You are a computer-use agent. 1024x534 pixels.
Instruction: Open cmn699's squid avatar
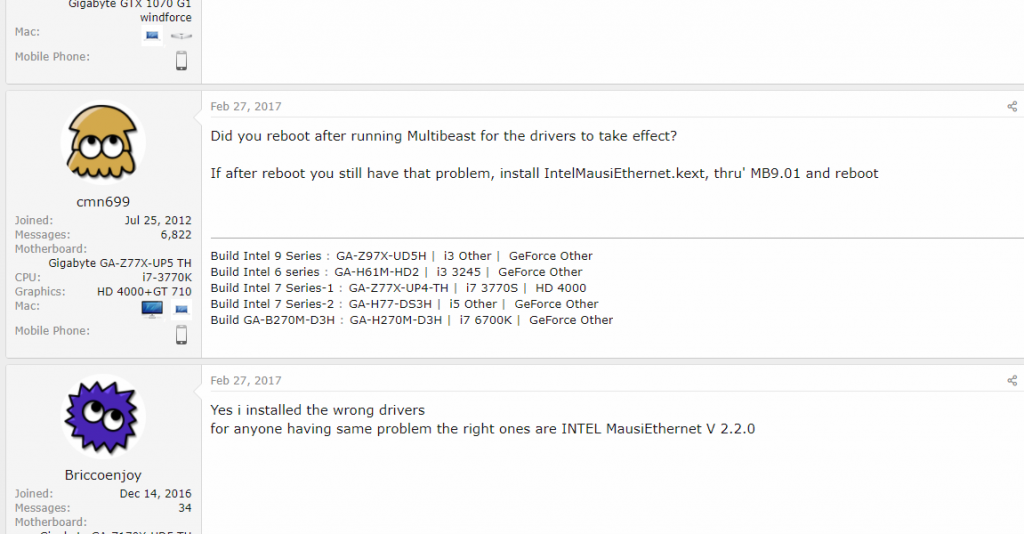(x=103, y=143)
